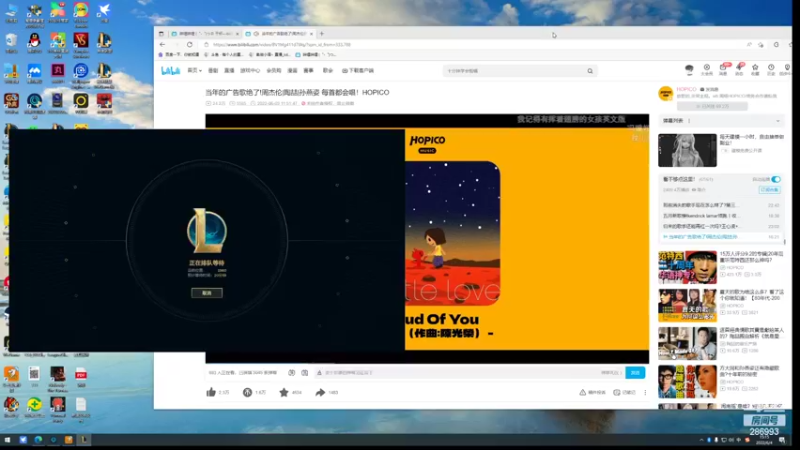Click the bilibili search input box
Viewport: 800px width, 450px height.
pos(514,71)
